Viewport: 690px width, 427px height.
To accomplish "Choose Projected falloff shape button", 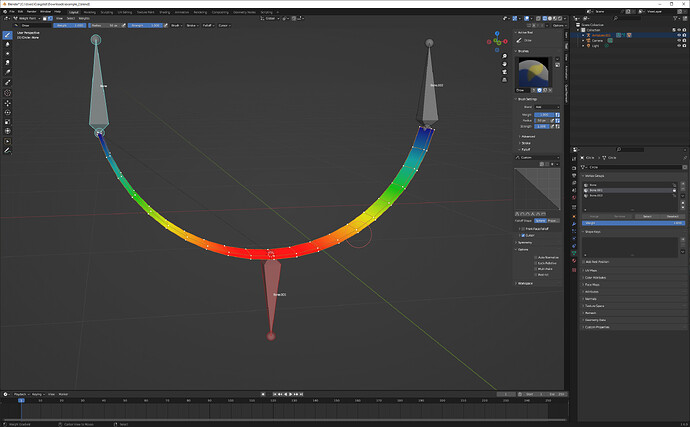I will [x=553, y=221].
